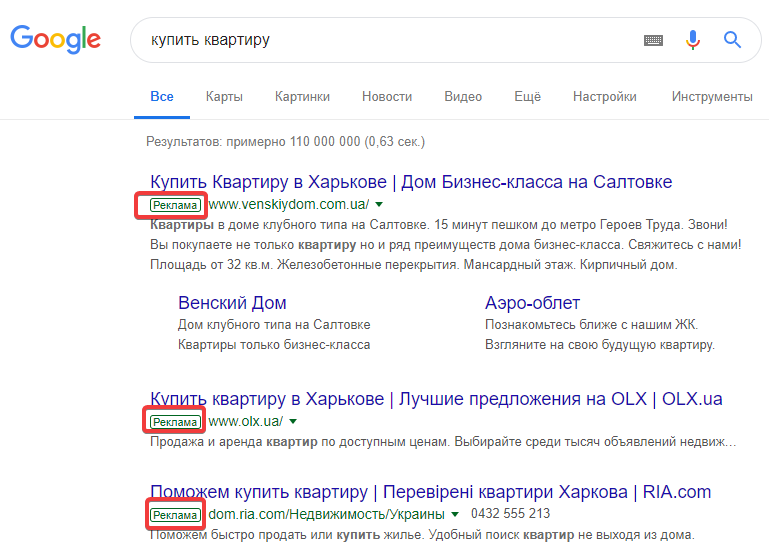Expand the arrow next to www.venskiydom.com.ua
The image size is (769, 560).
pyautogui.click(x=379, y=204)
